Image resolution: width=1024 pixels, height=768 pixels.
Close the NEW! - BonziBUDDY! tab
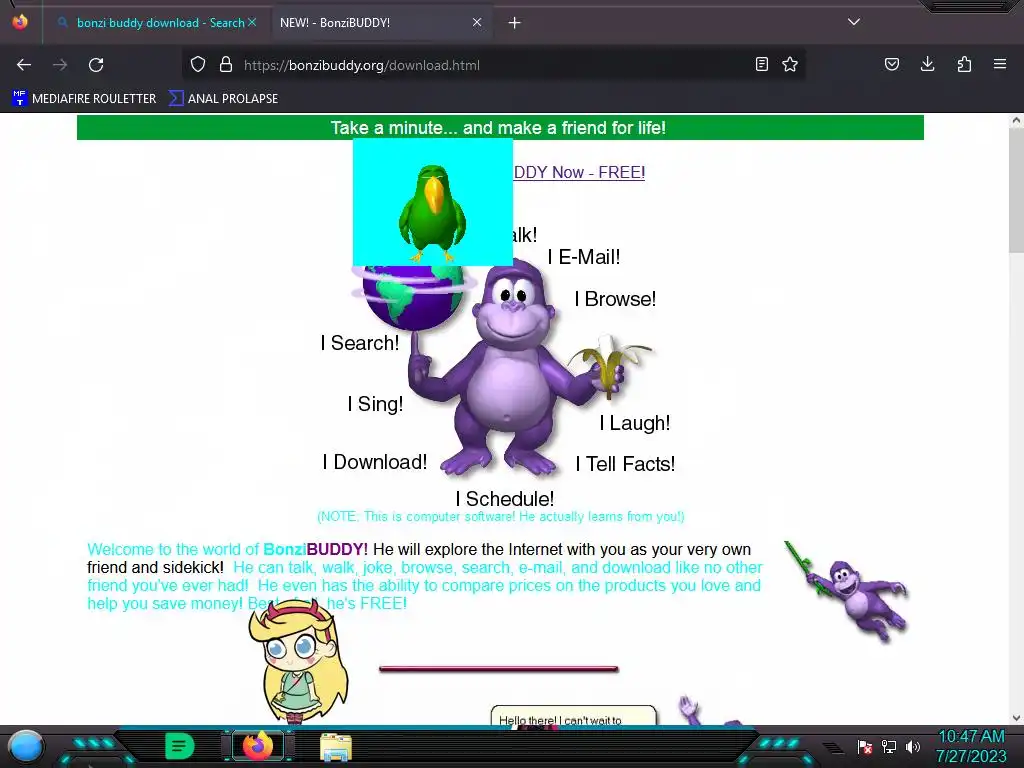click(477, 22)
